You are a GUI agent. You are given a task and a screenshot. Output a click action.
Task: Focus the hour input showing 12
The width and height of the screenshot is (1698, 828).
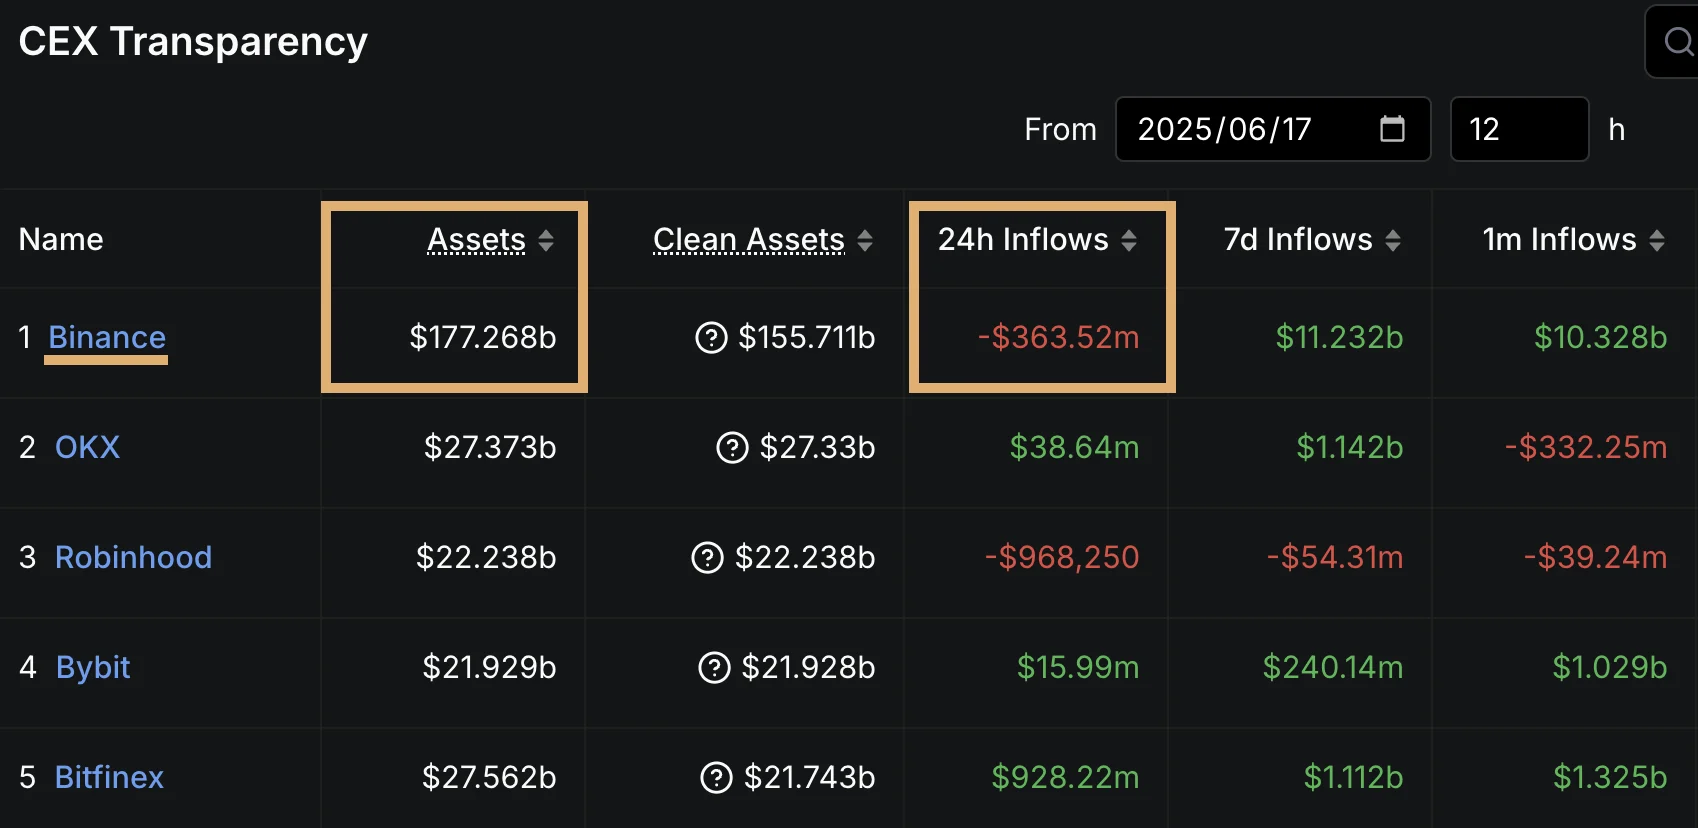point(1520,129)
